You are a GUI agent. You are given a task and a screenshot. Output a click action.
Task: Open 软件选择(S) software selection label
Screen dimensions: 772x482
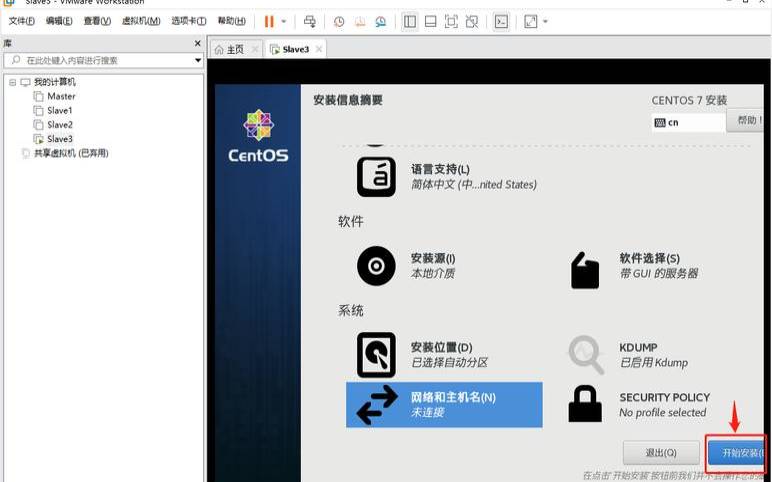[649, 258]
